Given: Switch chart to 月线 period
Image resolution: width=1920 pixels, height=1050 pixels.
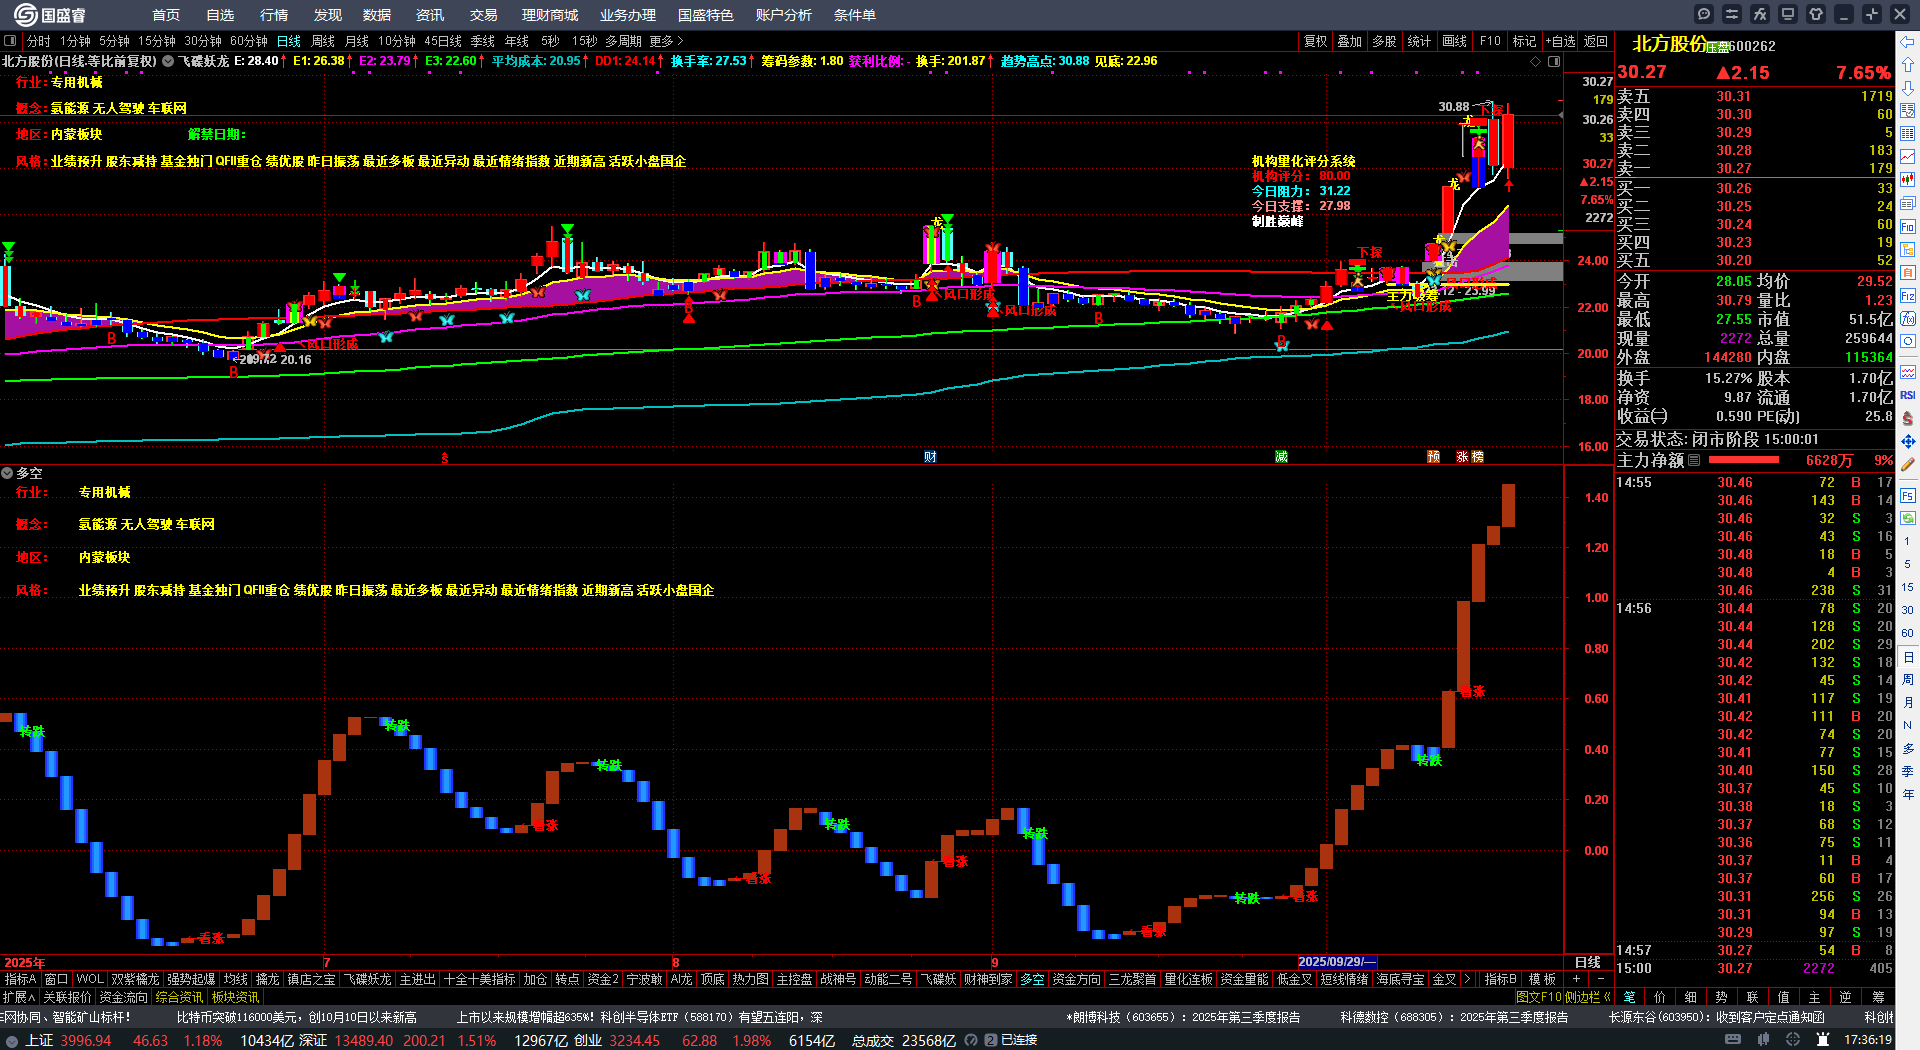Looking at the screenshot, I should [357, 41].
